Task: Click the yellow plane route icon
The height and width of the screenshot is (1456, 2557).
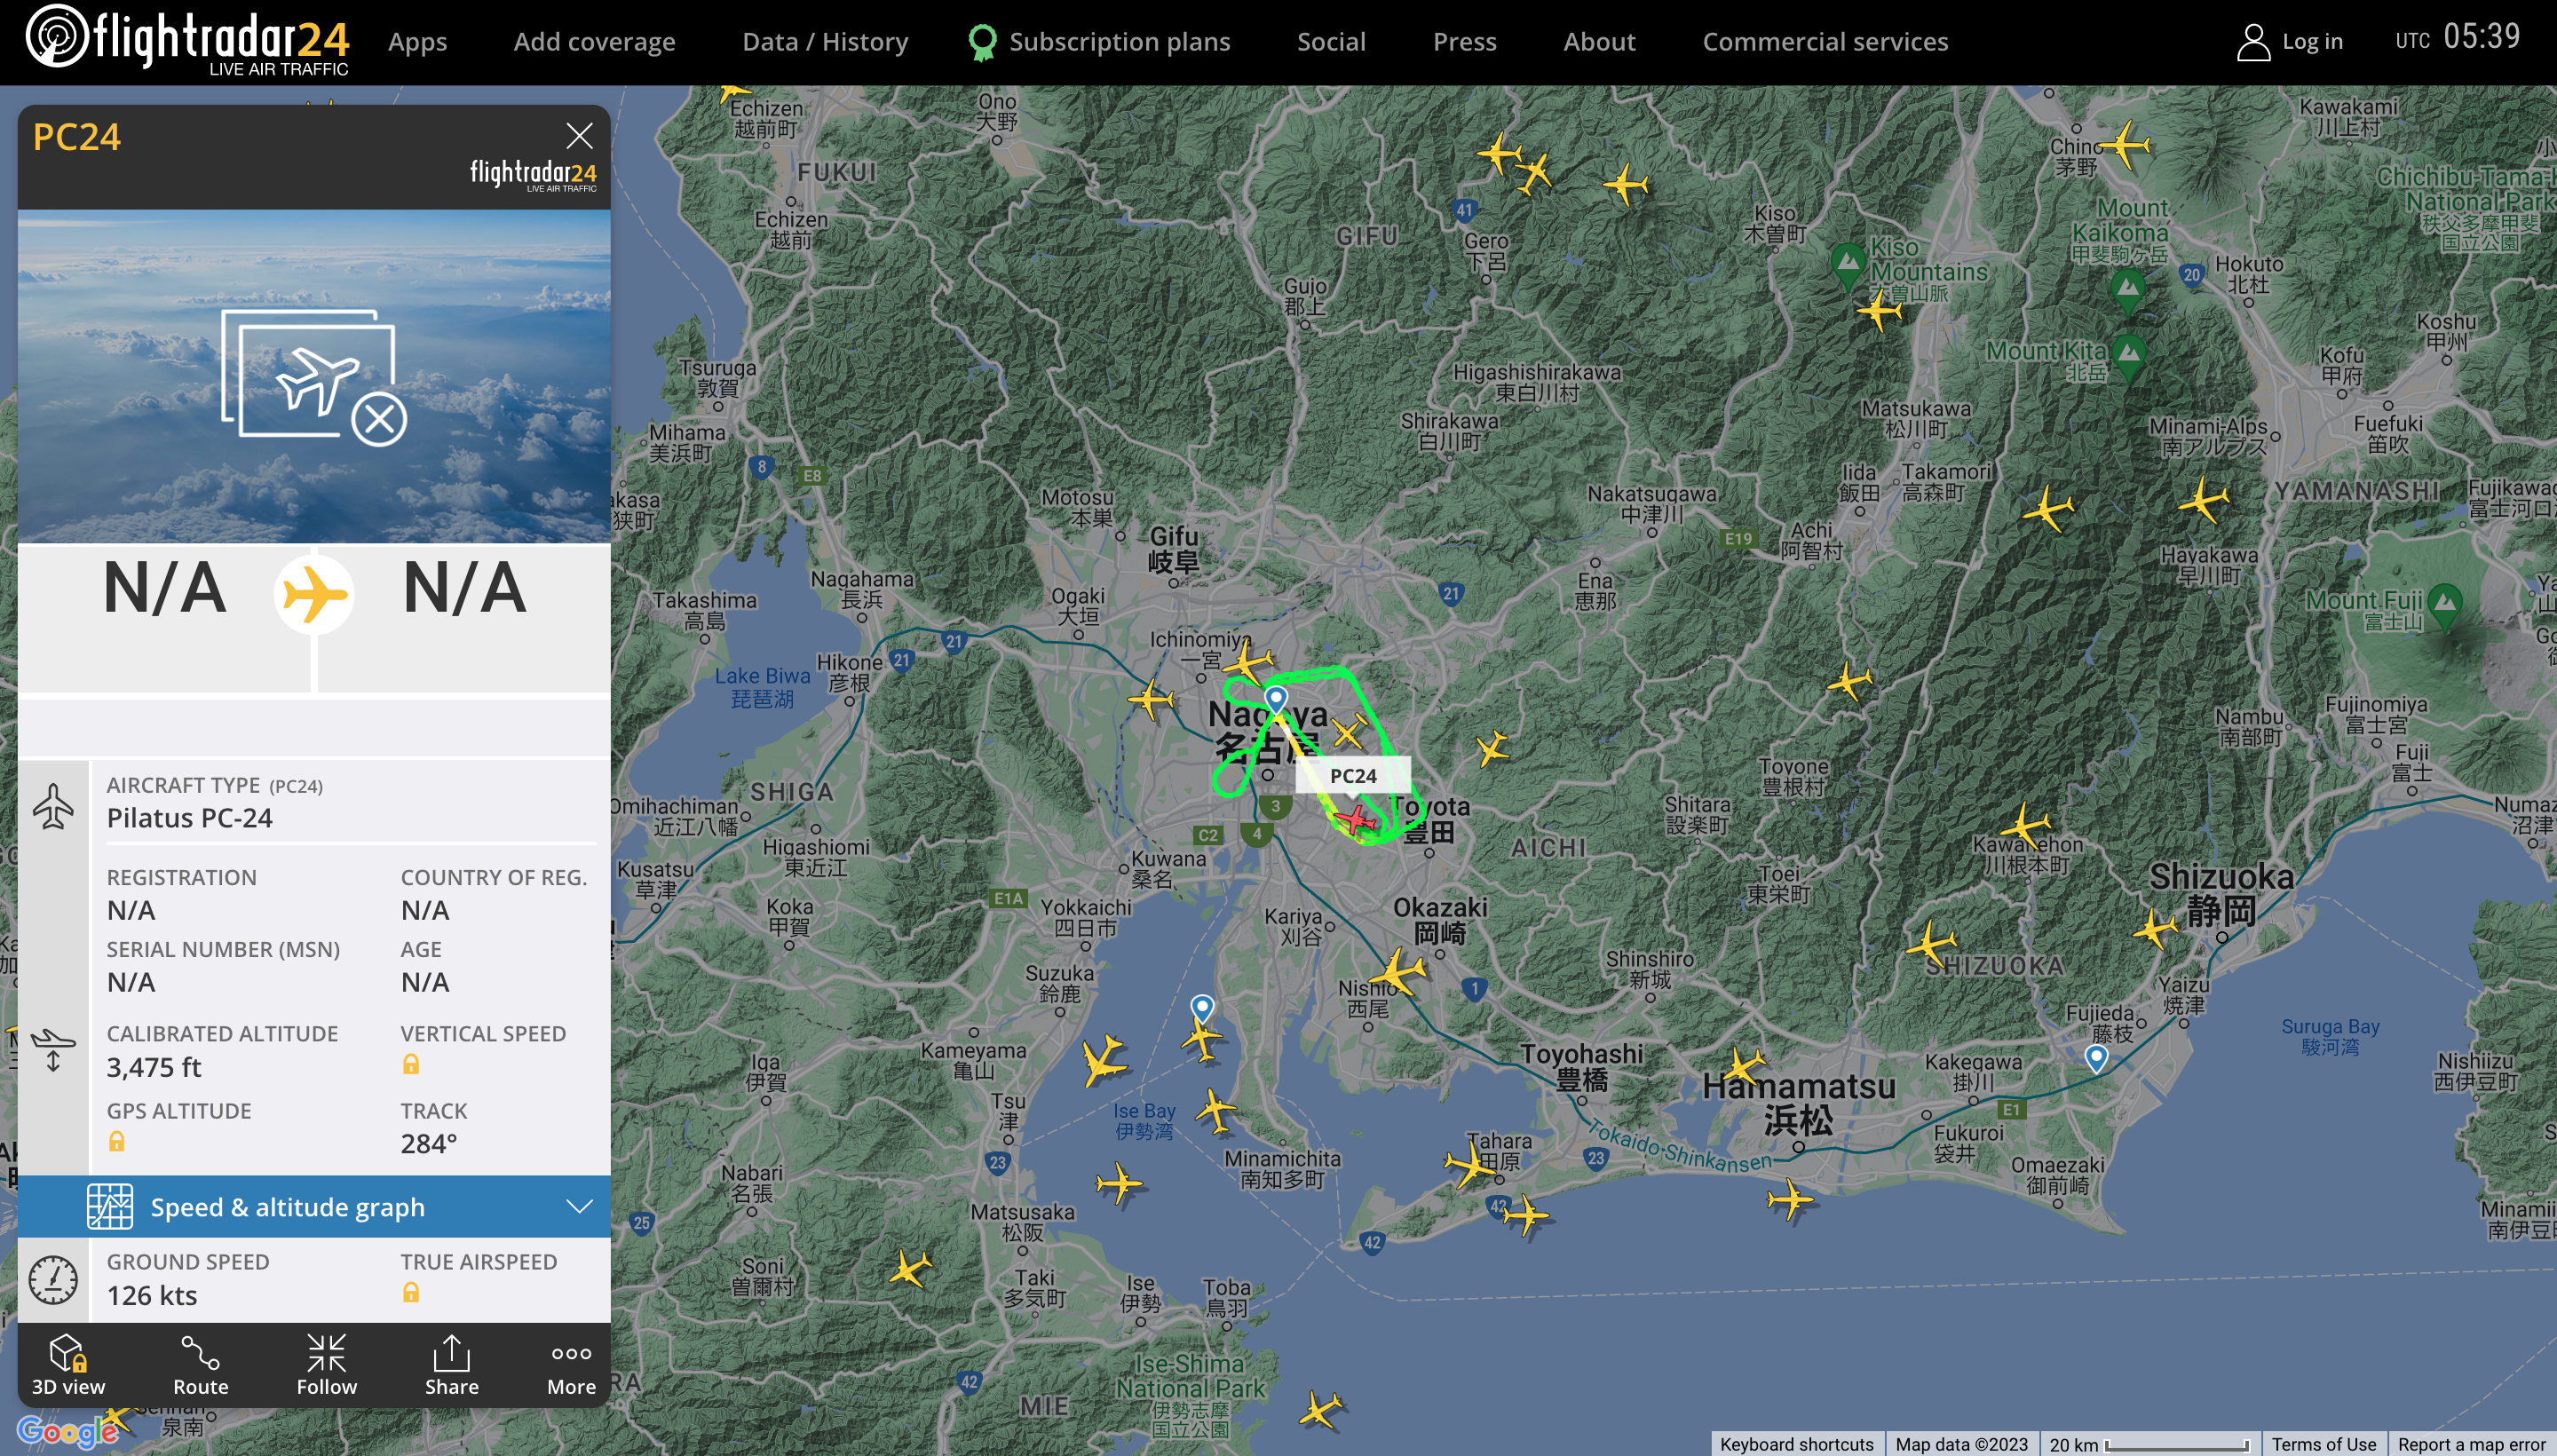Action: point(314,595)
